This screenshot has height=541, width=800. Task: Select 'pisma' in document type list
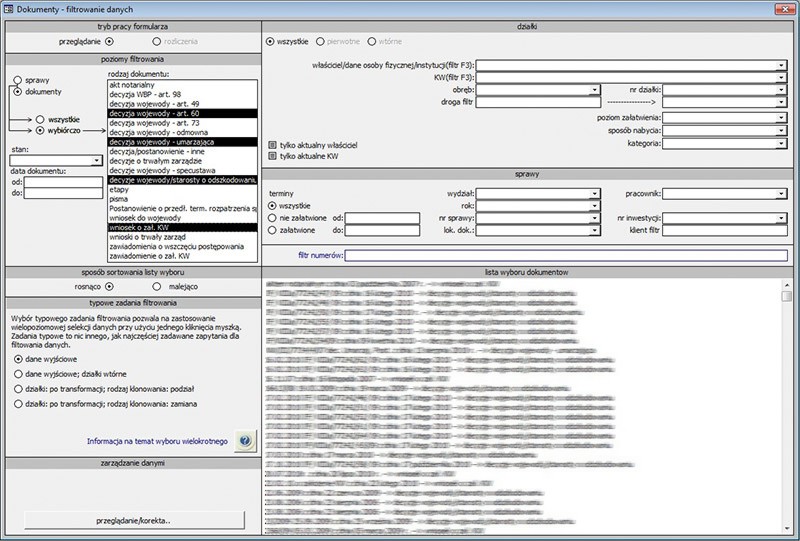click(183, 199)
